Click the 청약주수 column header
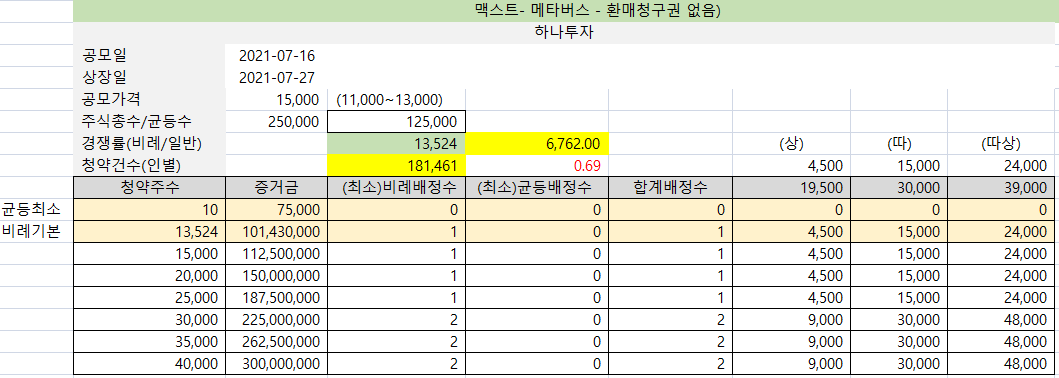Viewport: 1059px width, 378px height. point(149,188)
